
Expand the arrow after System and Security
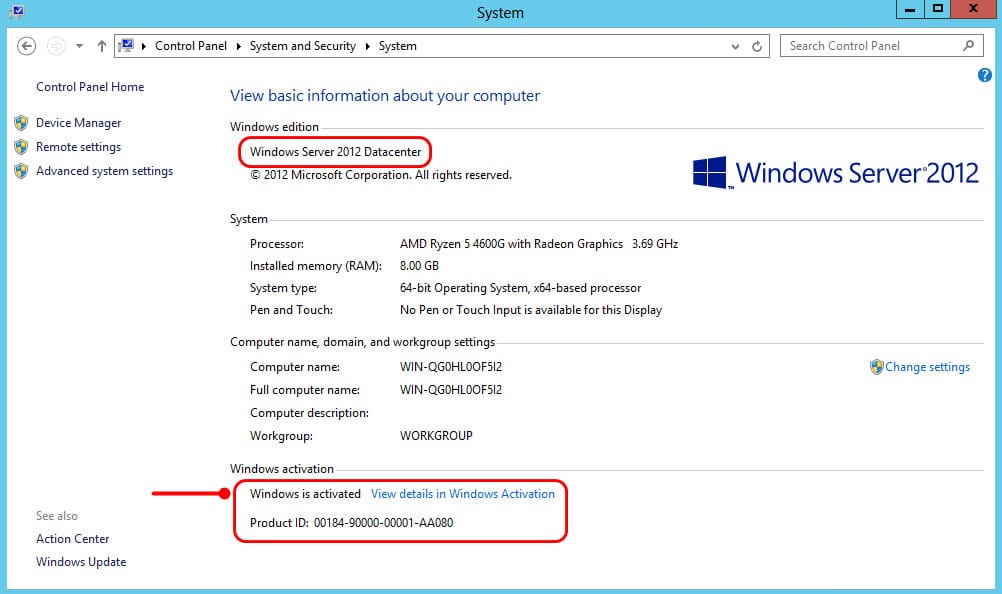tap(367, 46)
